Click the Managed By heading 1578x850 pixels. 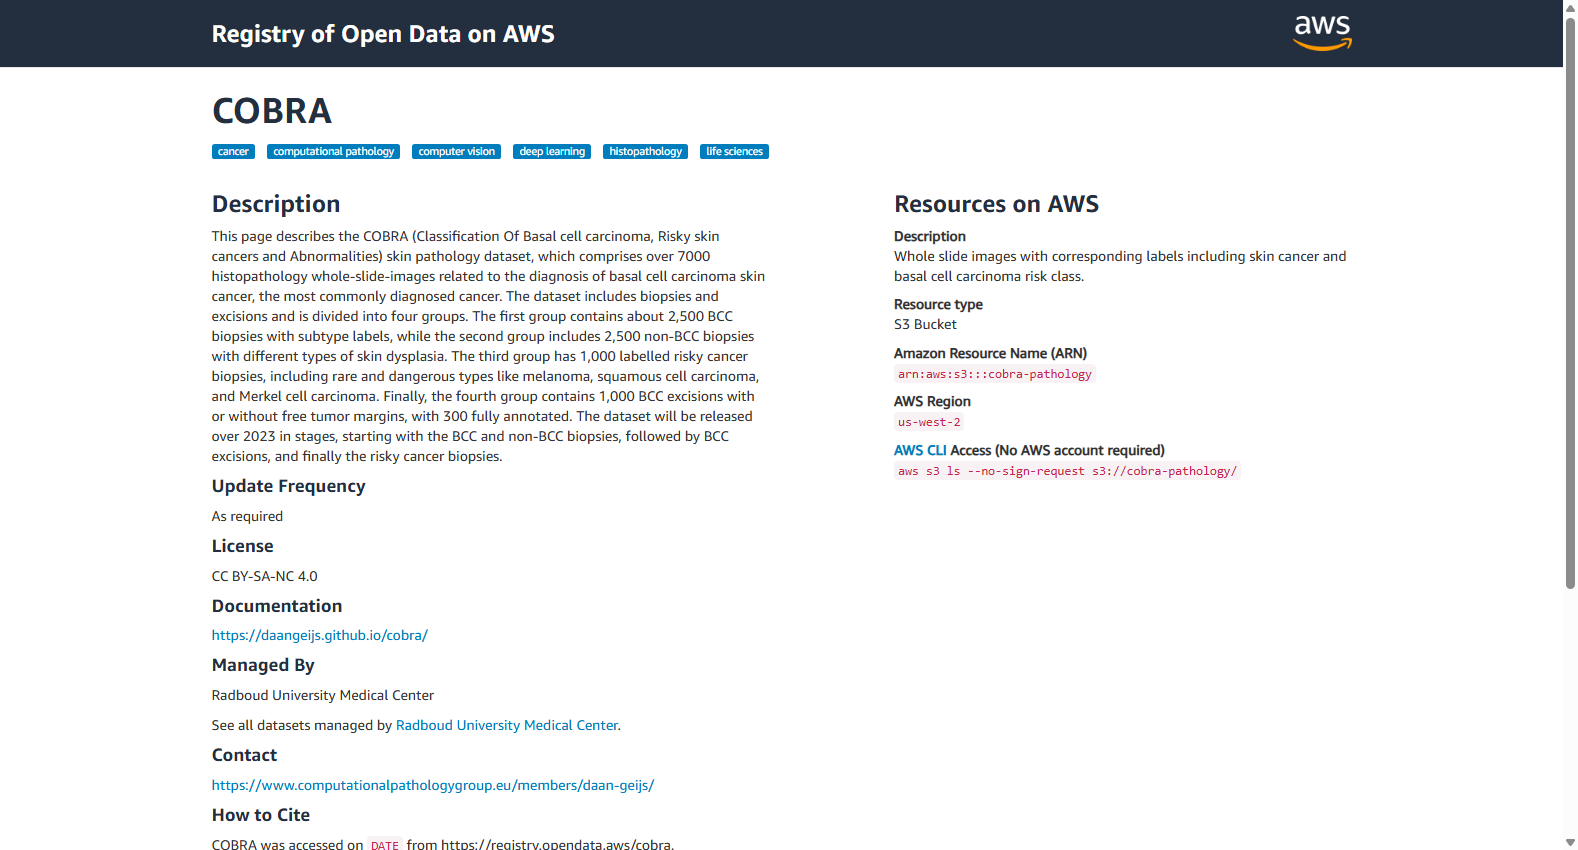point(263,665)
